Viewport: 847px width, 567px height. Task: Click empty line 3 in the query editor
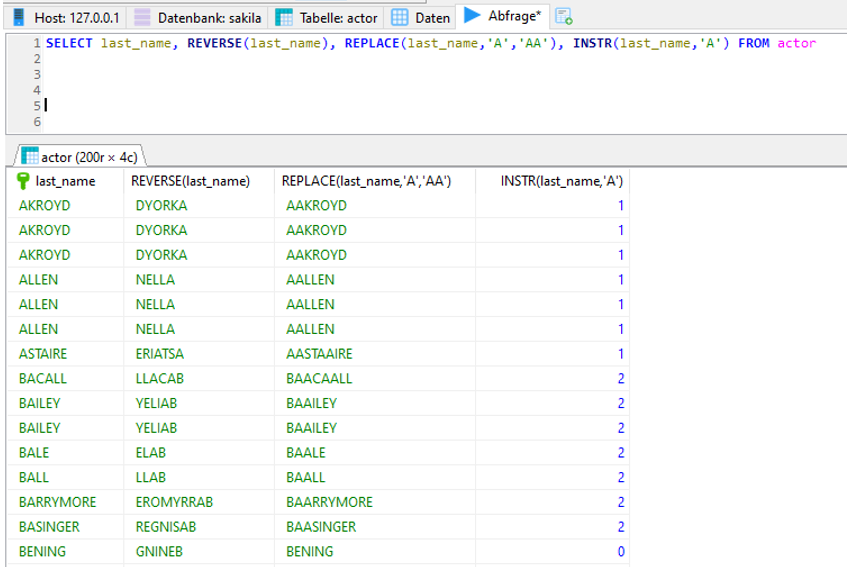(x=300, y=74)
